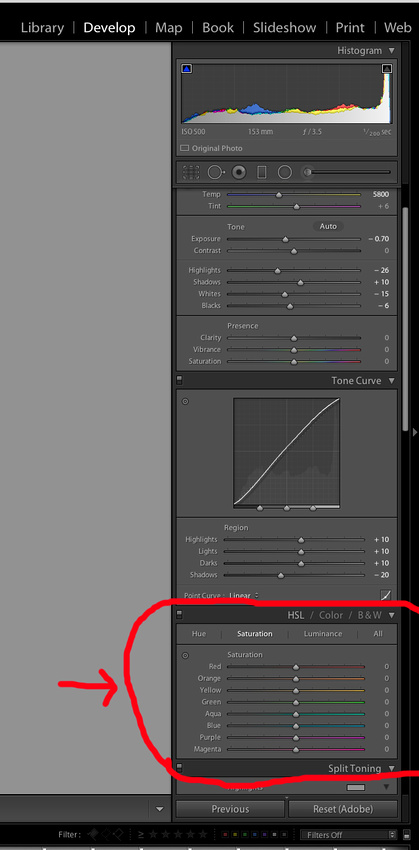Select the Spot Removal tool
The height and width of the screenshot is (850, 419).
216,172
